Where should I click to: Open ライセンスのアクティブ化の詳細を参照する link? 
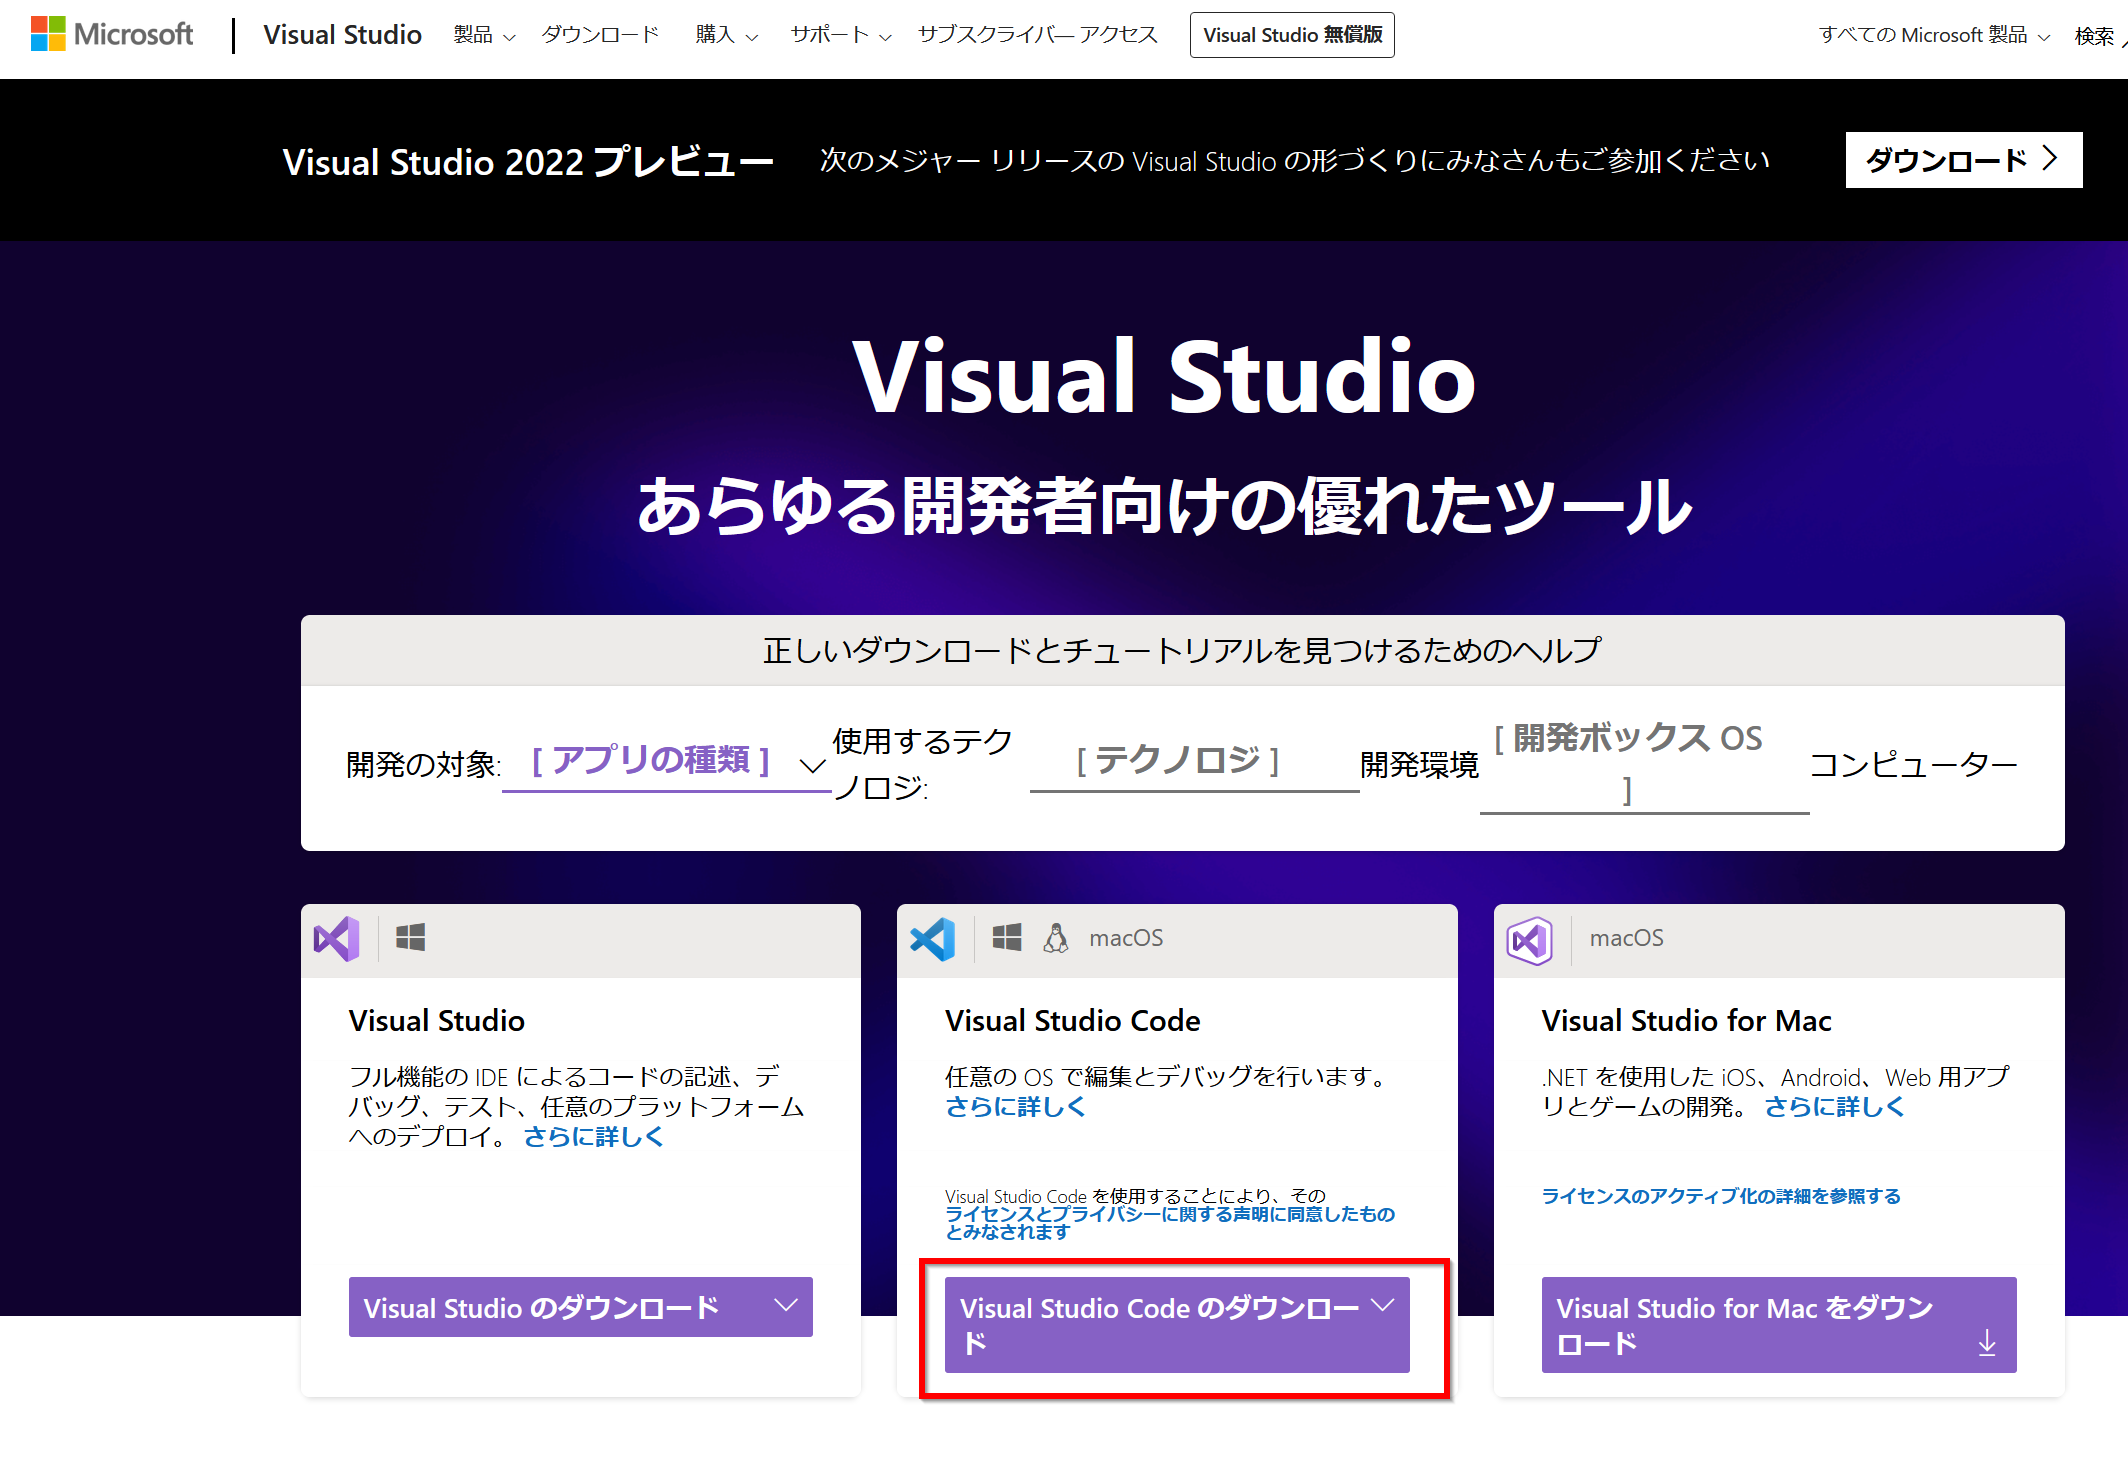[1720, 1196]
